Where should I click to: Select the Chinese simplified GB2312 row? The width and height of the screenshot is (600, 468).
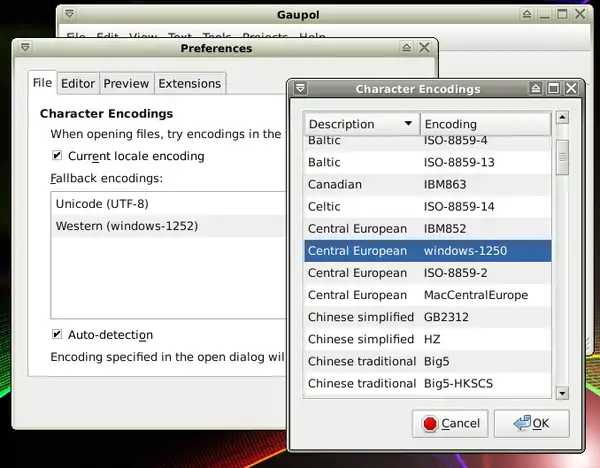427,317
